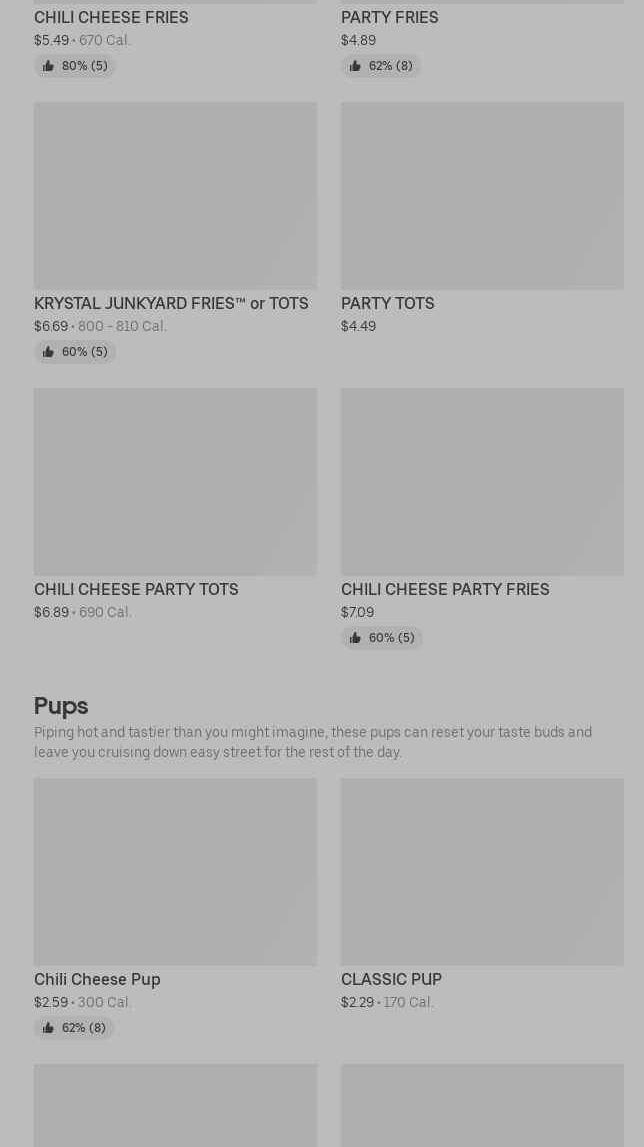
Task: Click the CHILI CHEESE PARTY FRIES image
Action: (482, 481)
